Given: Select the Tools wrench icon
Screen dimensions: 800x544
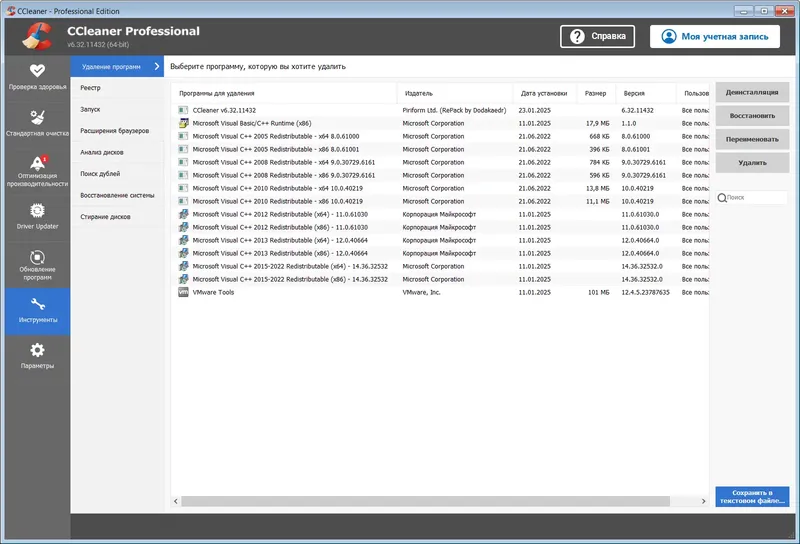Looking at the screenshot, I should [x=38, y=304].
